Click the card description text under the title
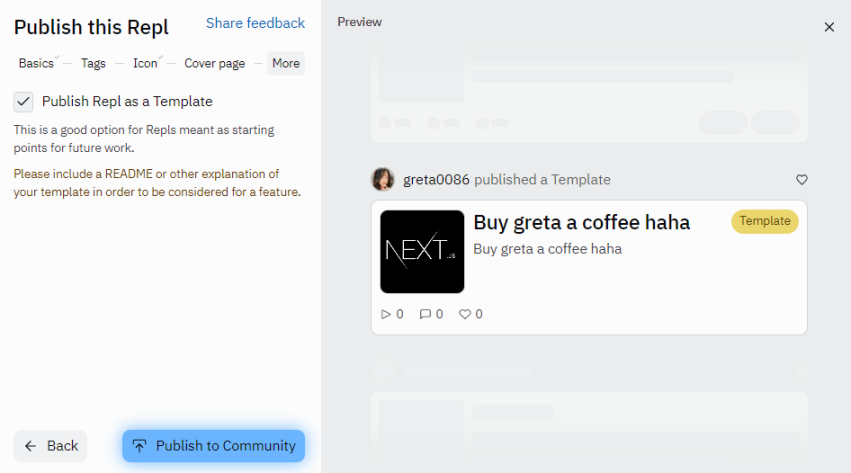 coord(547,249)
